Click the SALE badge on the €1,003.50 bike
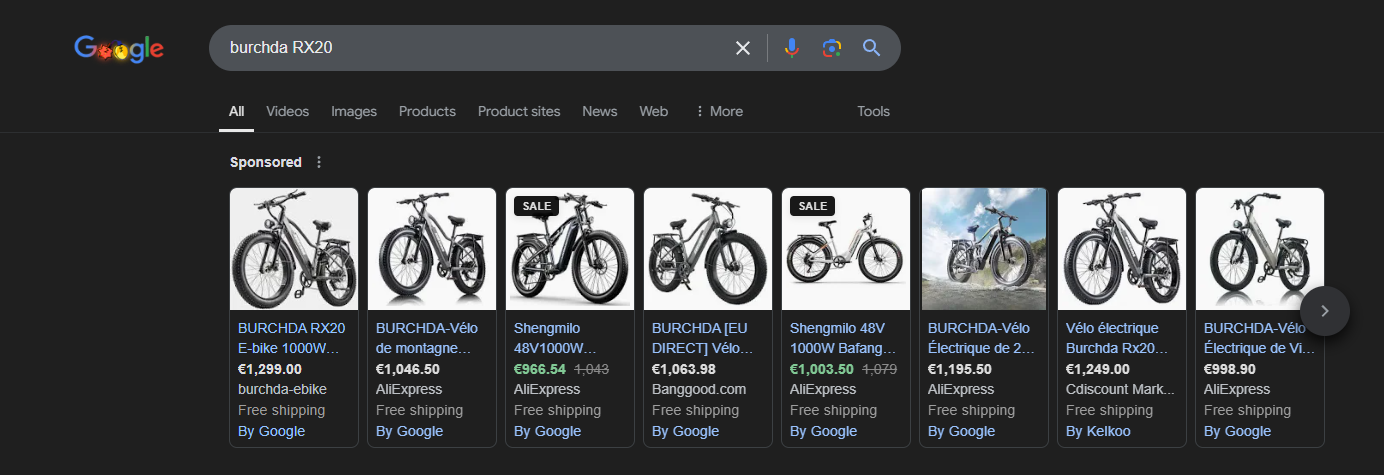This screenshot has width=1384, height=475. tap(812, 206)
